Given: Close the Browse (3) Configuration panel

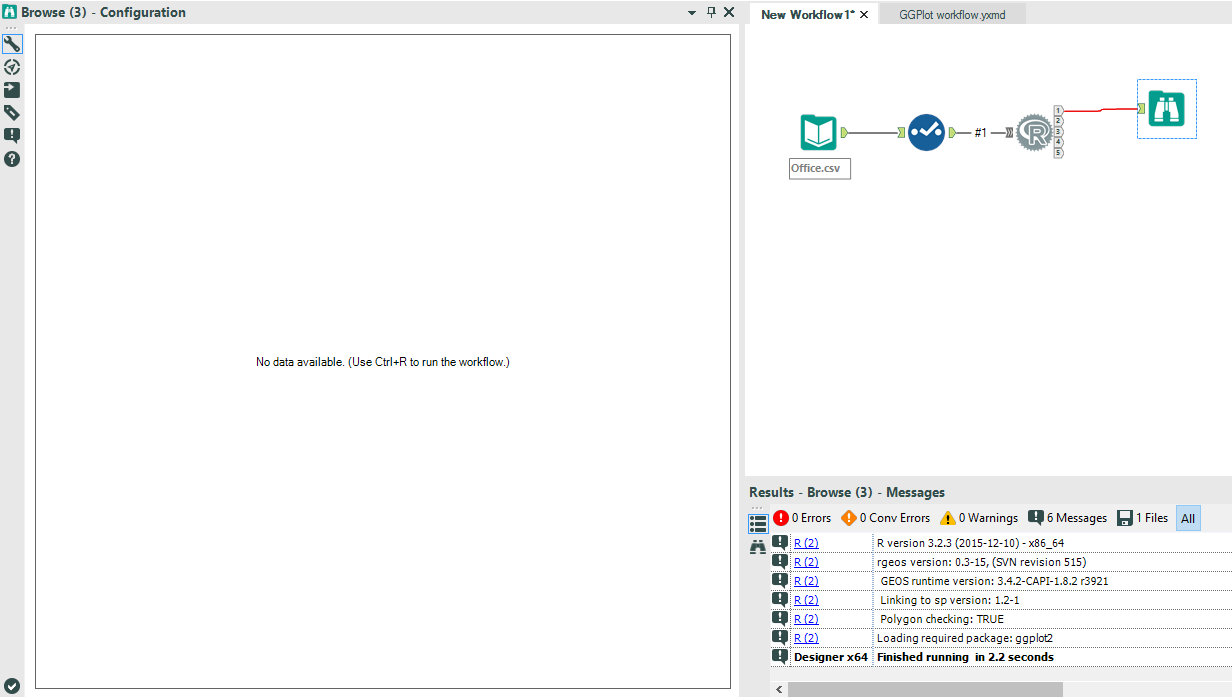Looking at the screenshot, I should 729,12.
